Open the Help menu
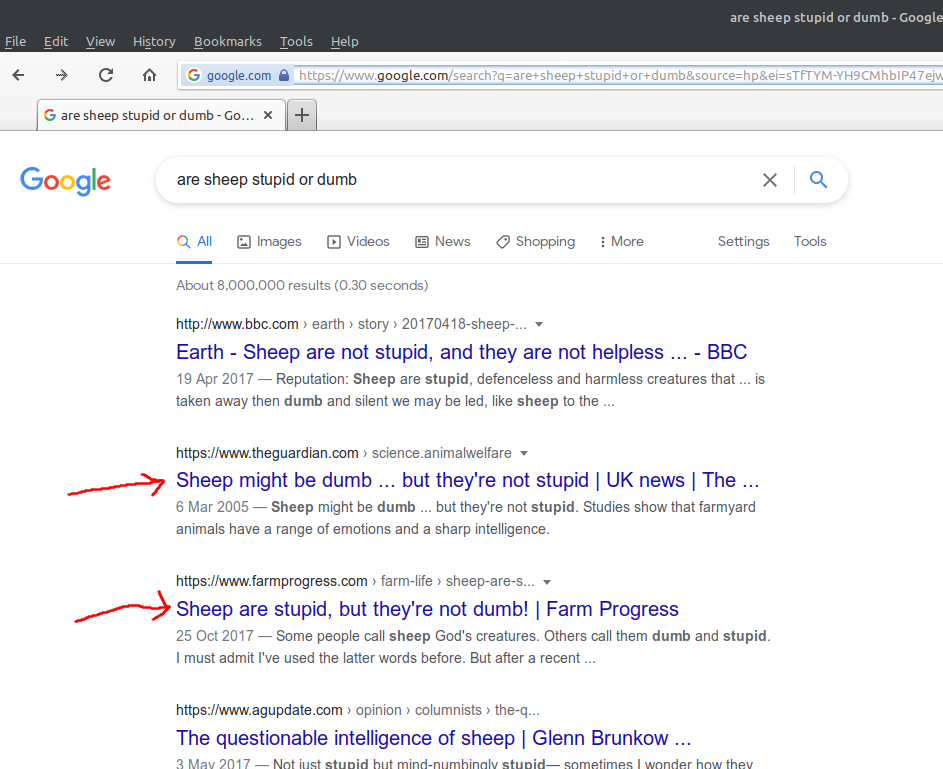 click(x=345, y=41)
